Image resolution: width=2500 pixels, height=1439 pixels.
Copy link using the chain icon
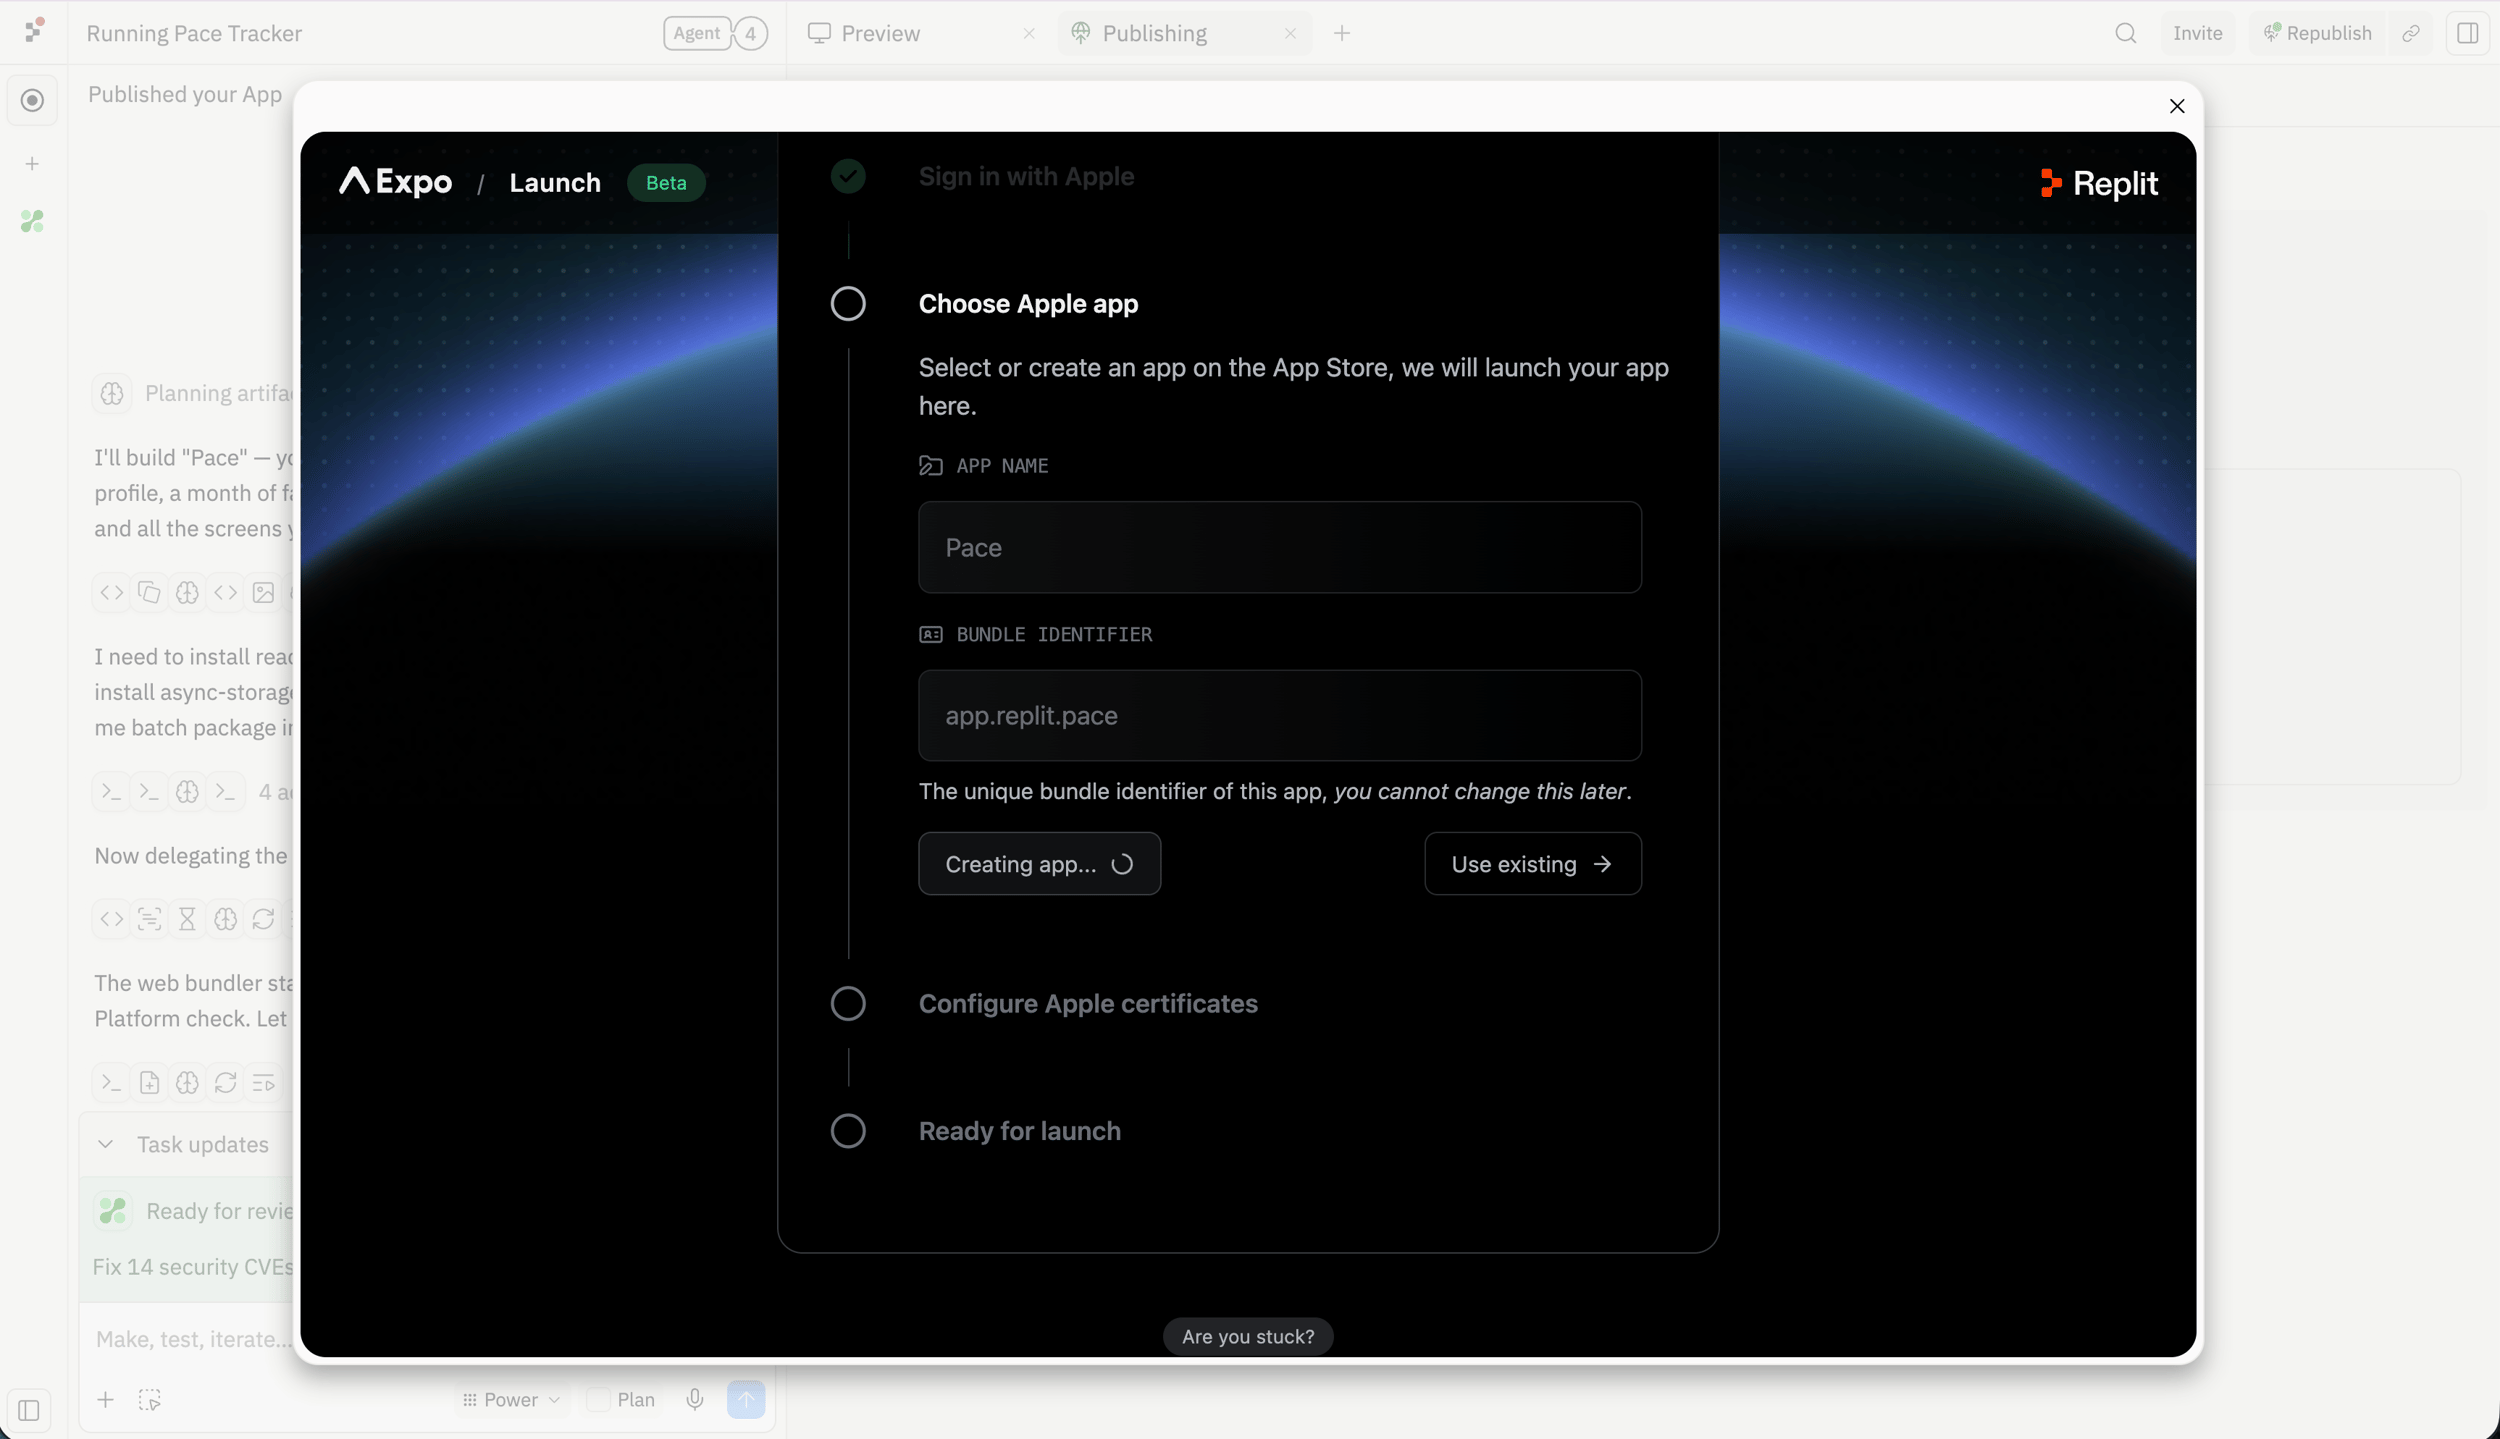pyautogui.click(x=2411, y=33)
